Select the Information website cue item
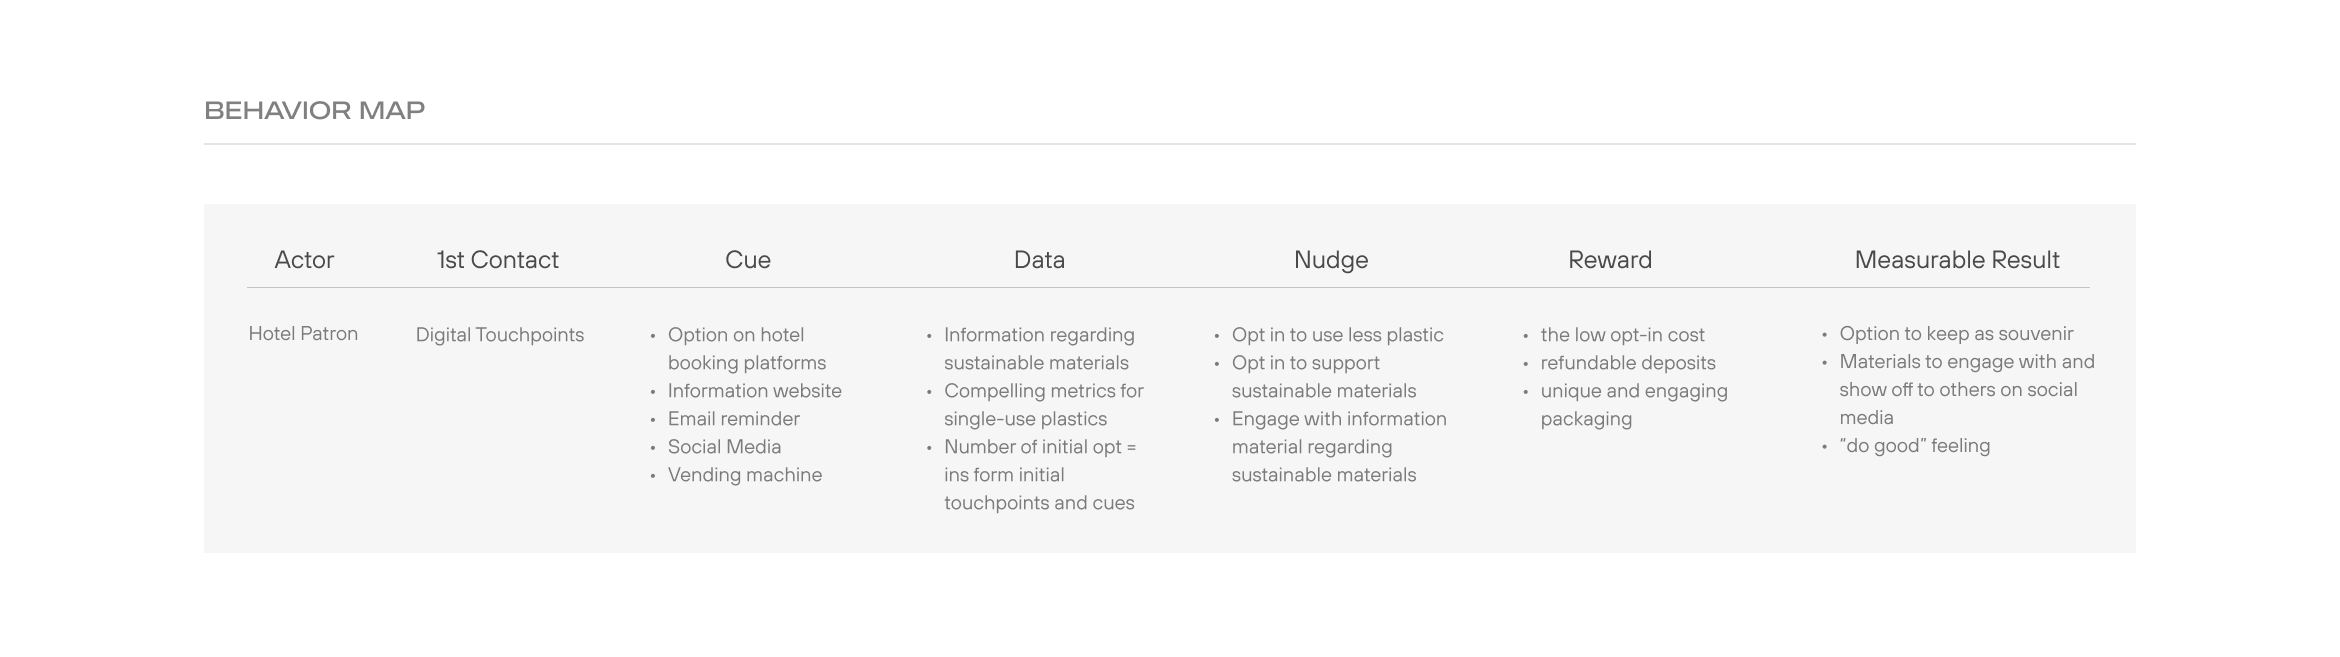Image resolution: width=2340 pixels, height=657 pixels. [754, 391]
